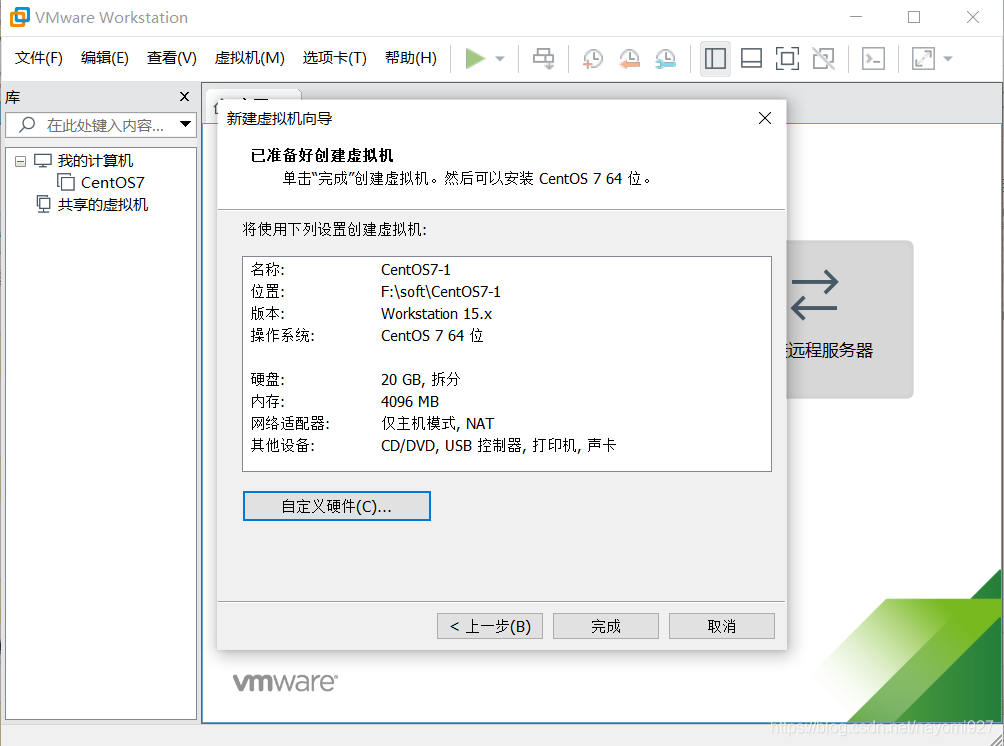1004x746 pixels.
Task: Close the 库 library panel
Action: [x=184, y=97]
